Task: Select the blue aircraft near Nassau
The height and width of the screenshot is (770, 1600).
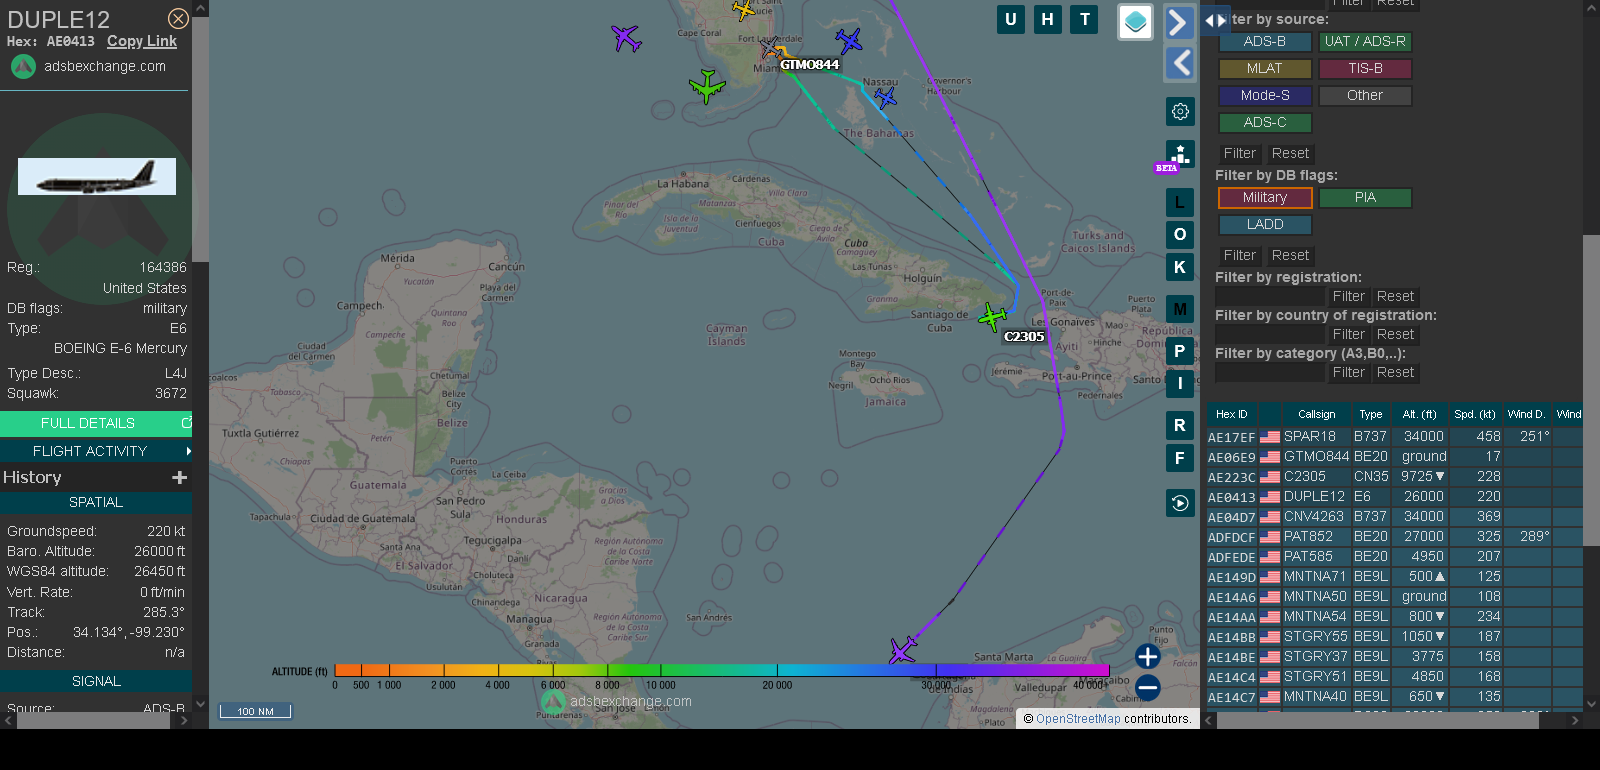Action: click(885, 97)
